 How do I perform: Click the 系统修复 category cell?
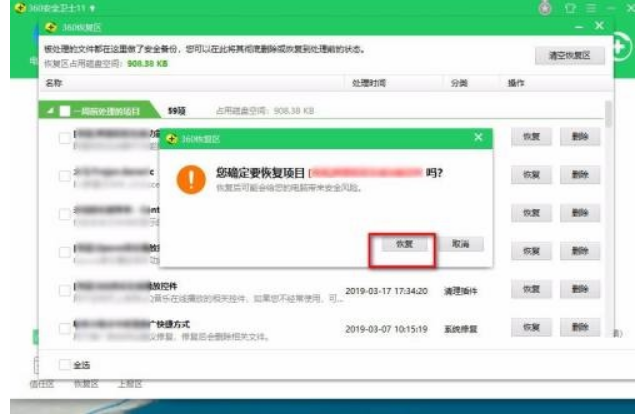click(x=461, y=329)
